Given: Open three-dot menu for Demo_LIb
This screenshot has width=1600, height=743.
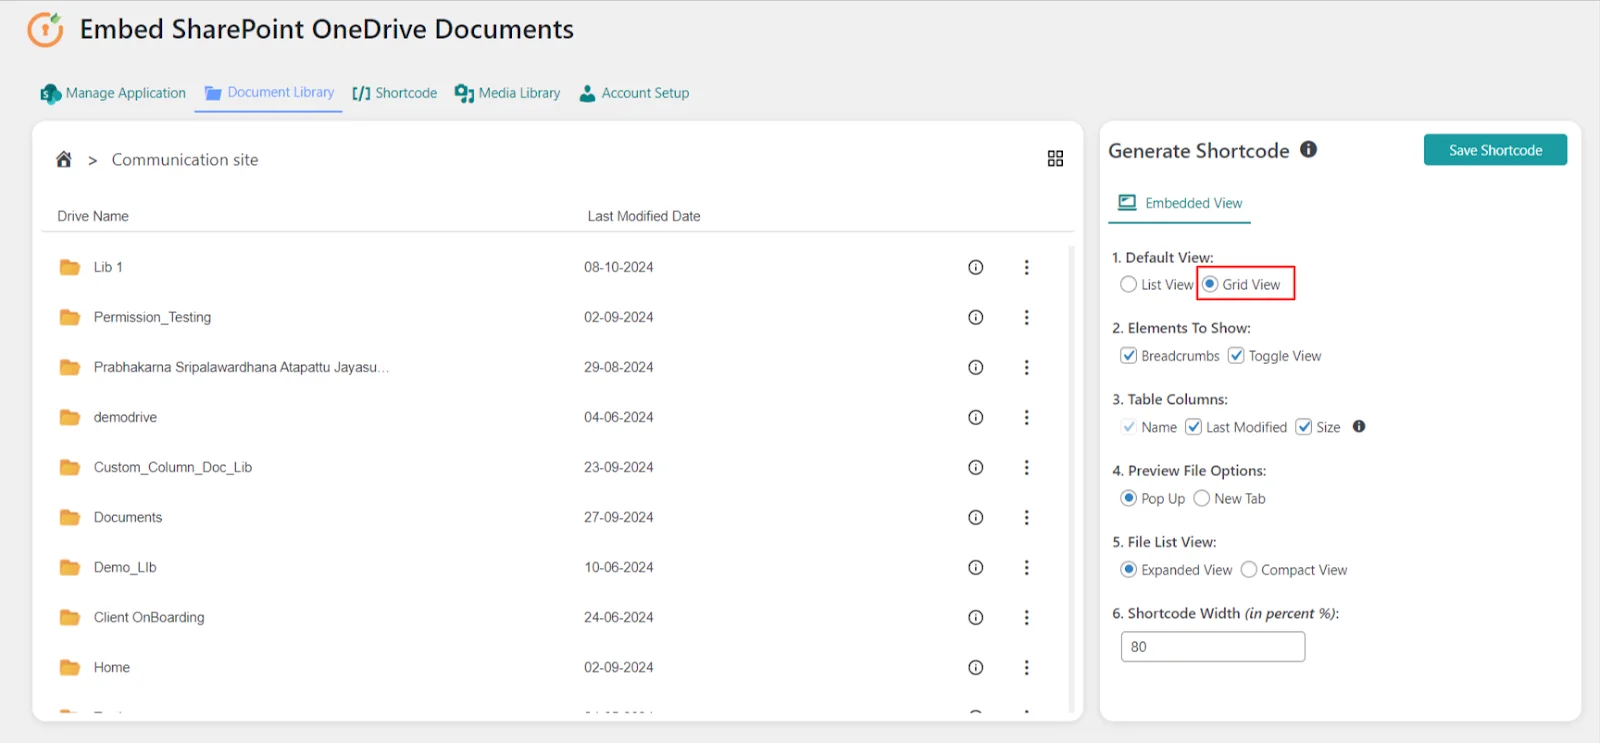Looking at the screenshot, I should (x=1026, y=567).
